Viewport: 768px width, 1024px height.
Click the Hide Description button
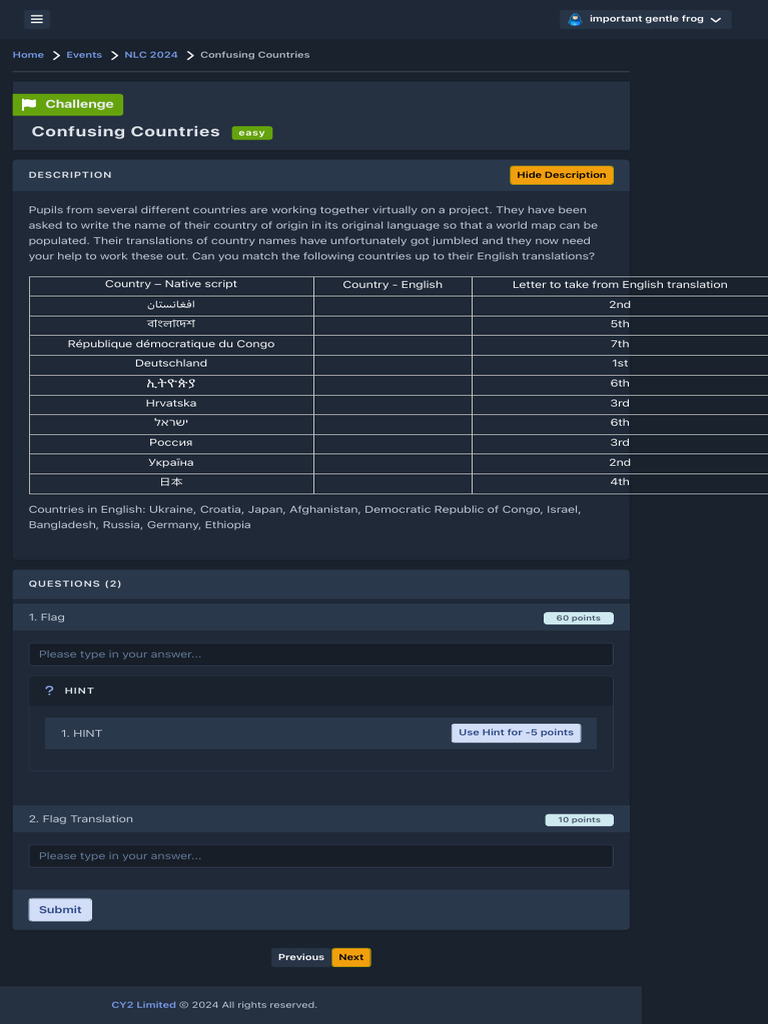[x=562, y=175]
